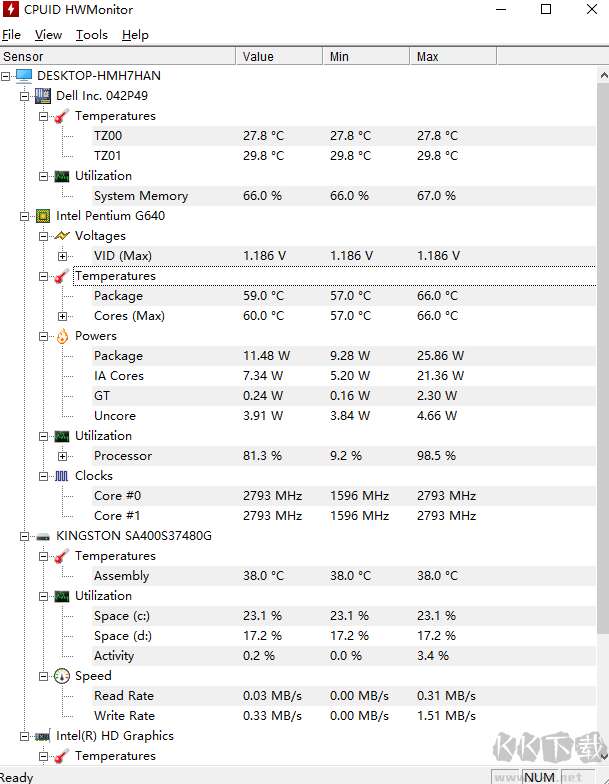Click the Clocks icon under Intel Pentium
The image size is (609, 784).
(x=62, y=476)
